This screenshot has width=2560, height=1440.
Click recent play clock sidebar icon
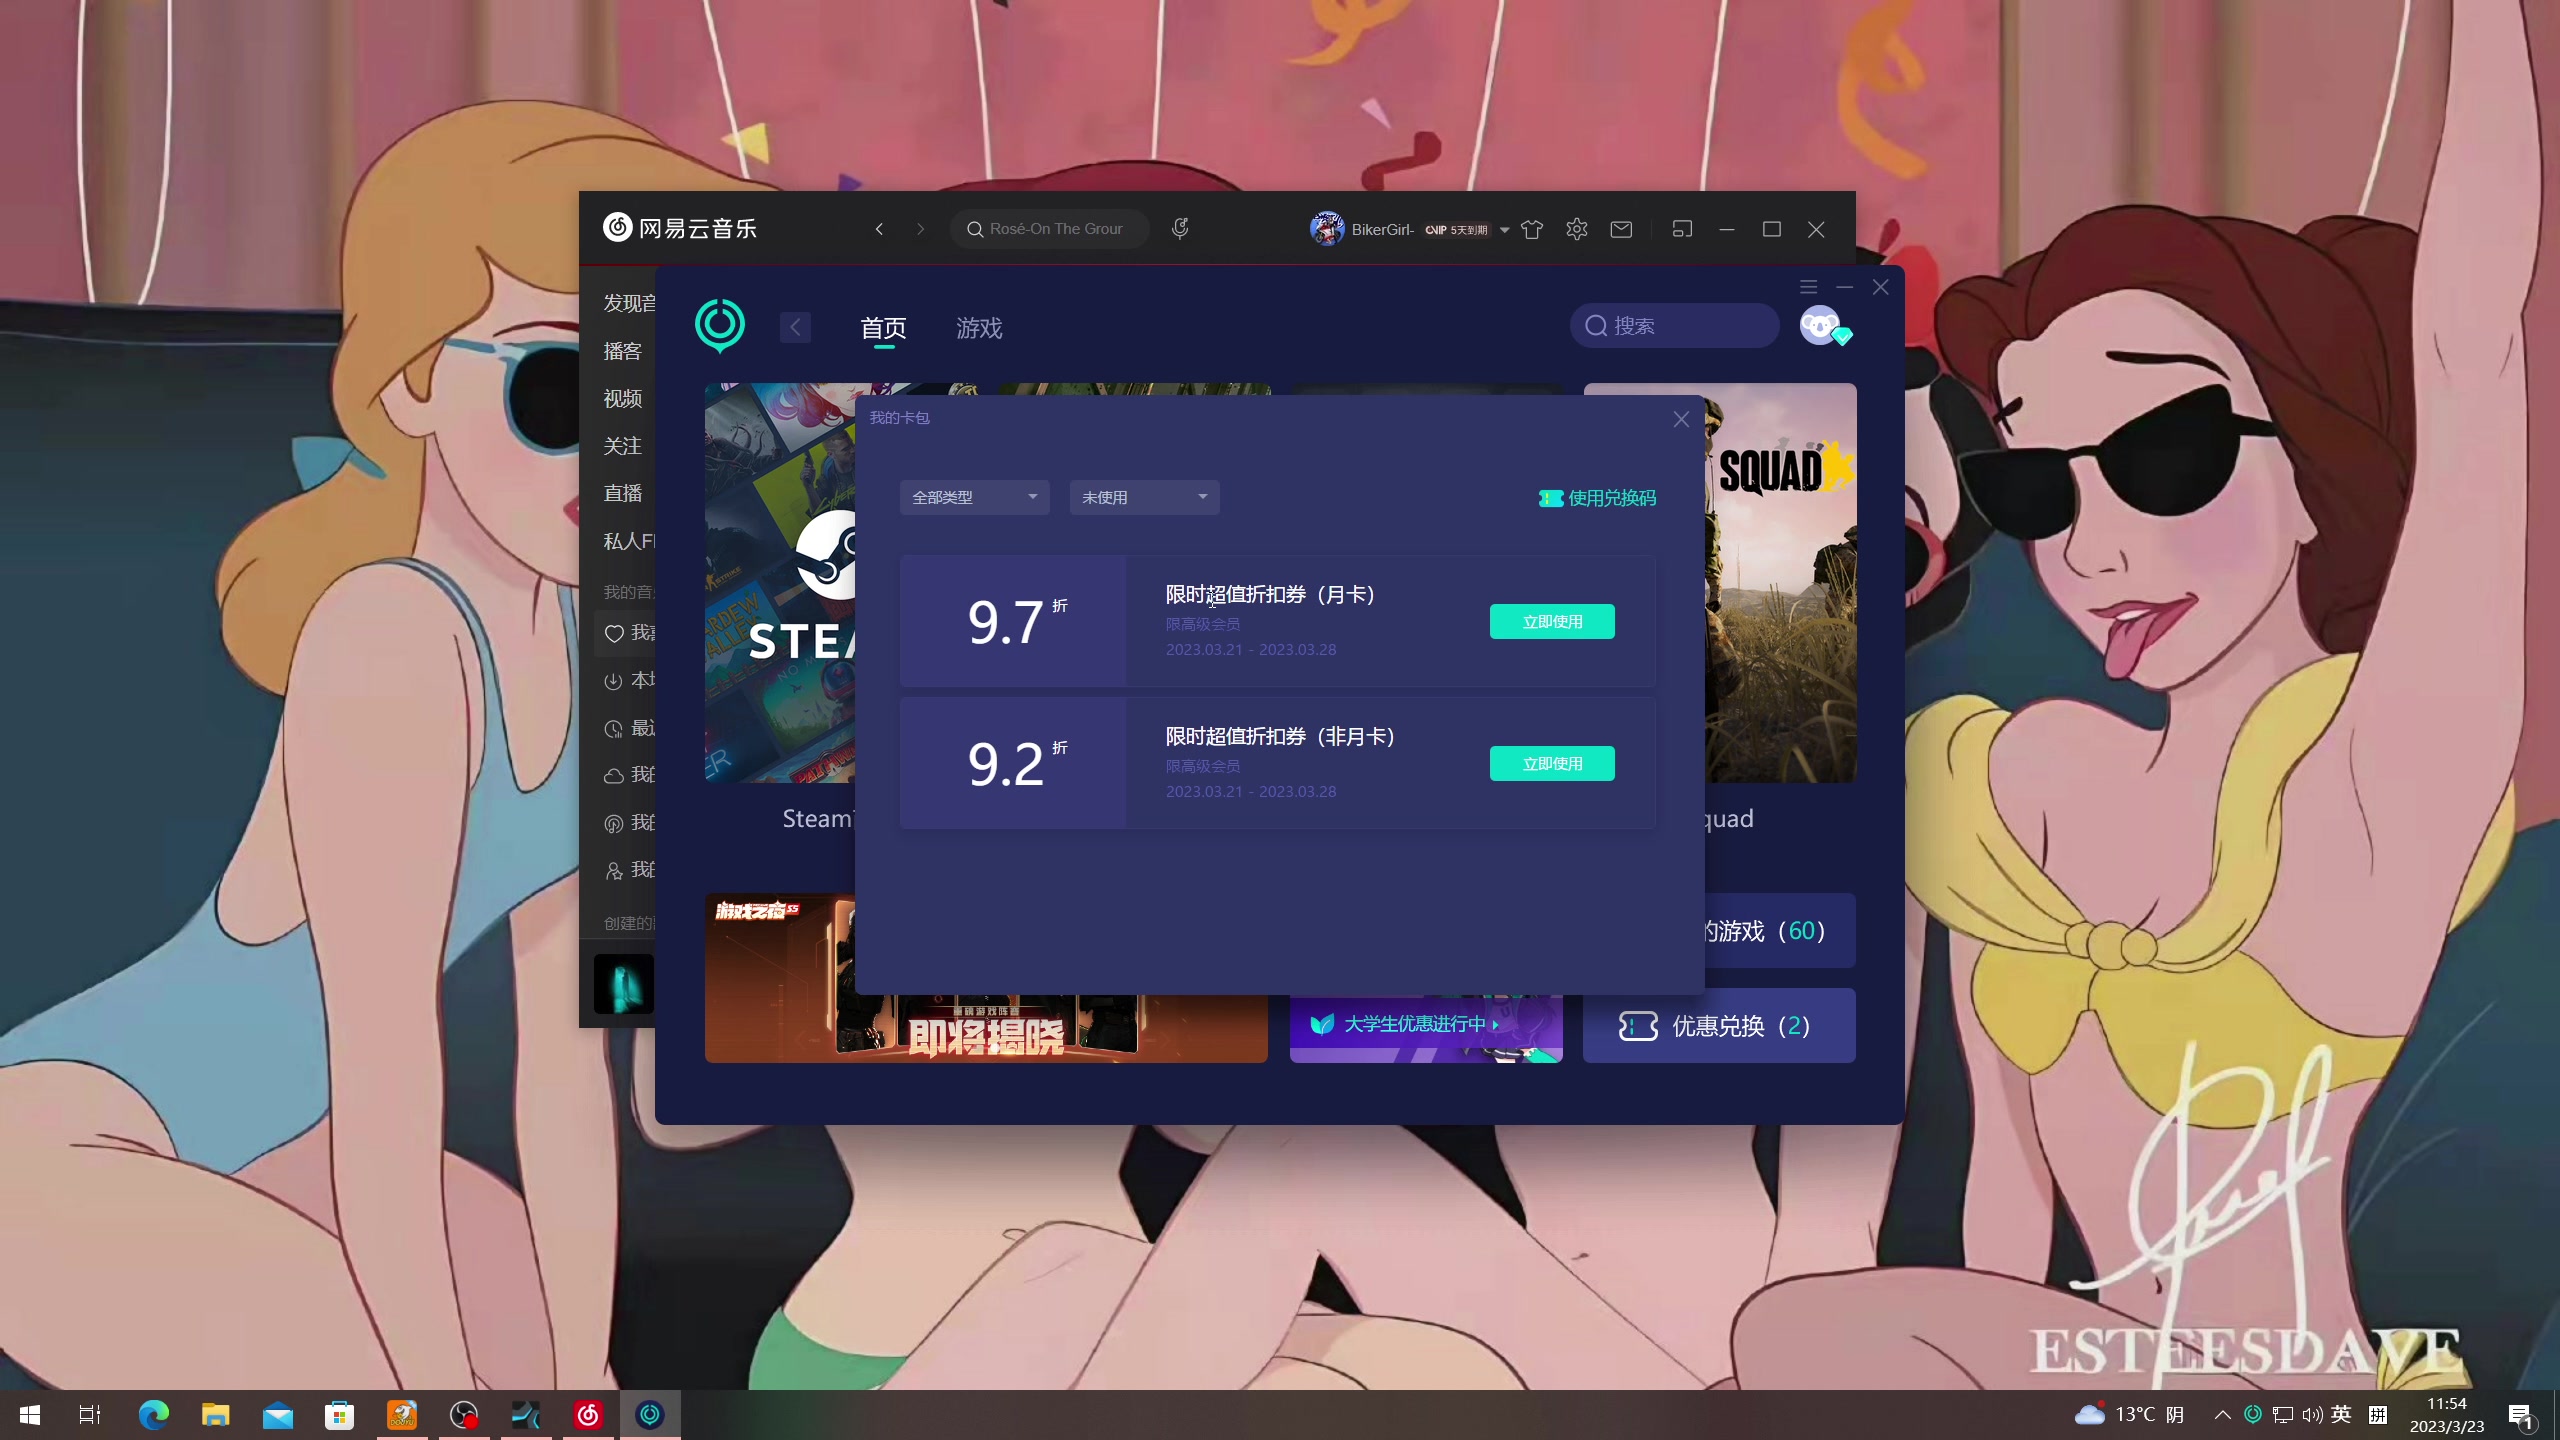[613, 728]
